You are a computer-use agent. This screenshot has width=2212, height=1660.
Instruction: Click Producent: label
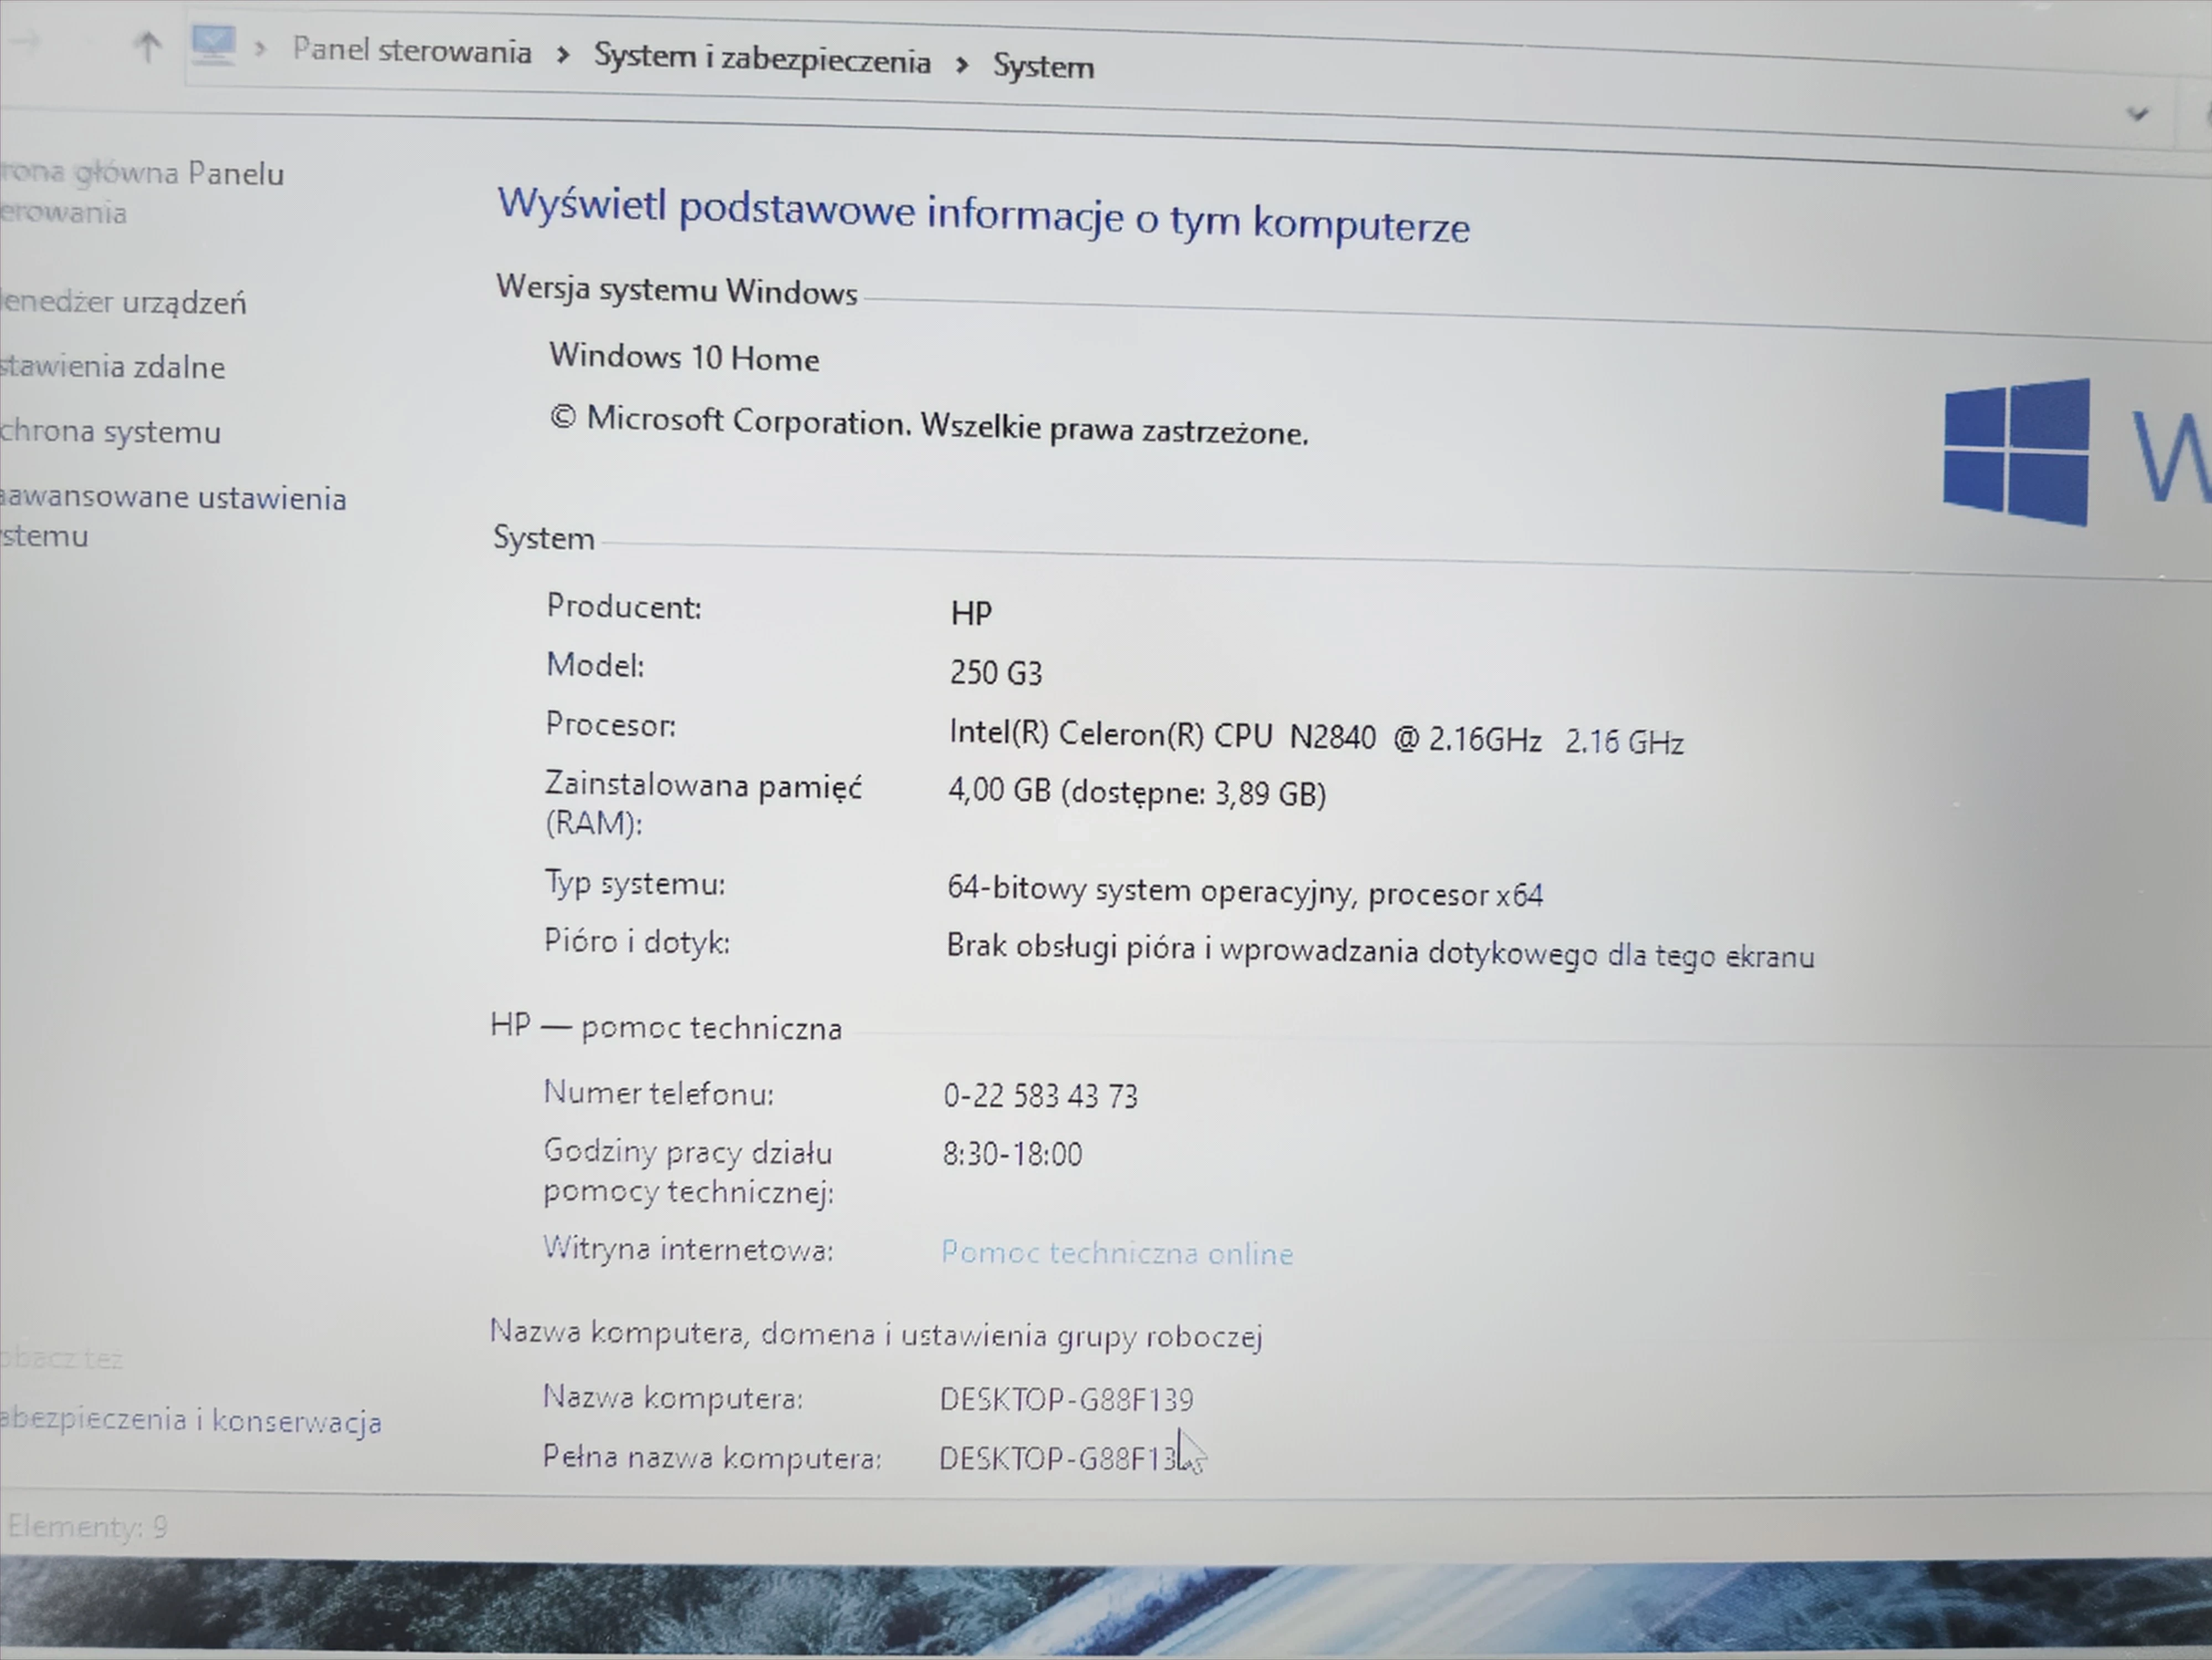click(x=624, y=606)
